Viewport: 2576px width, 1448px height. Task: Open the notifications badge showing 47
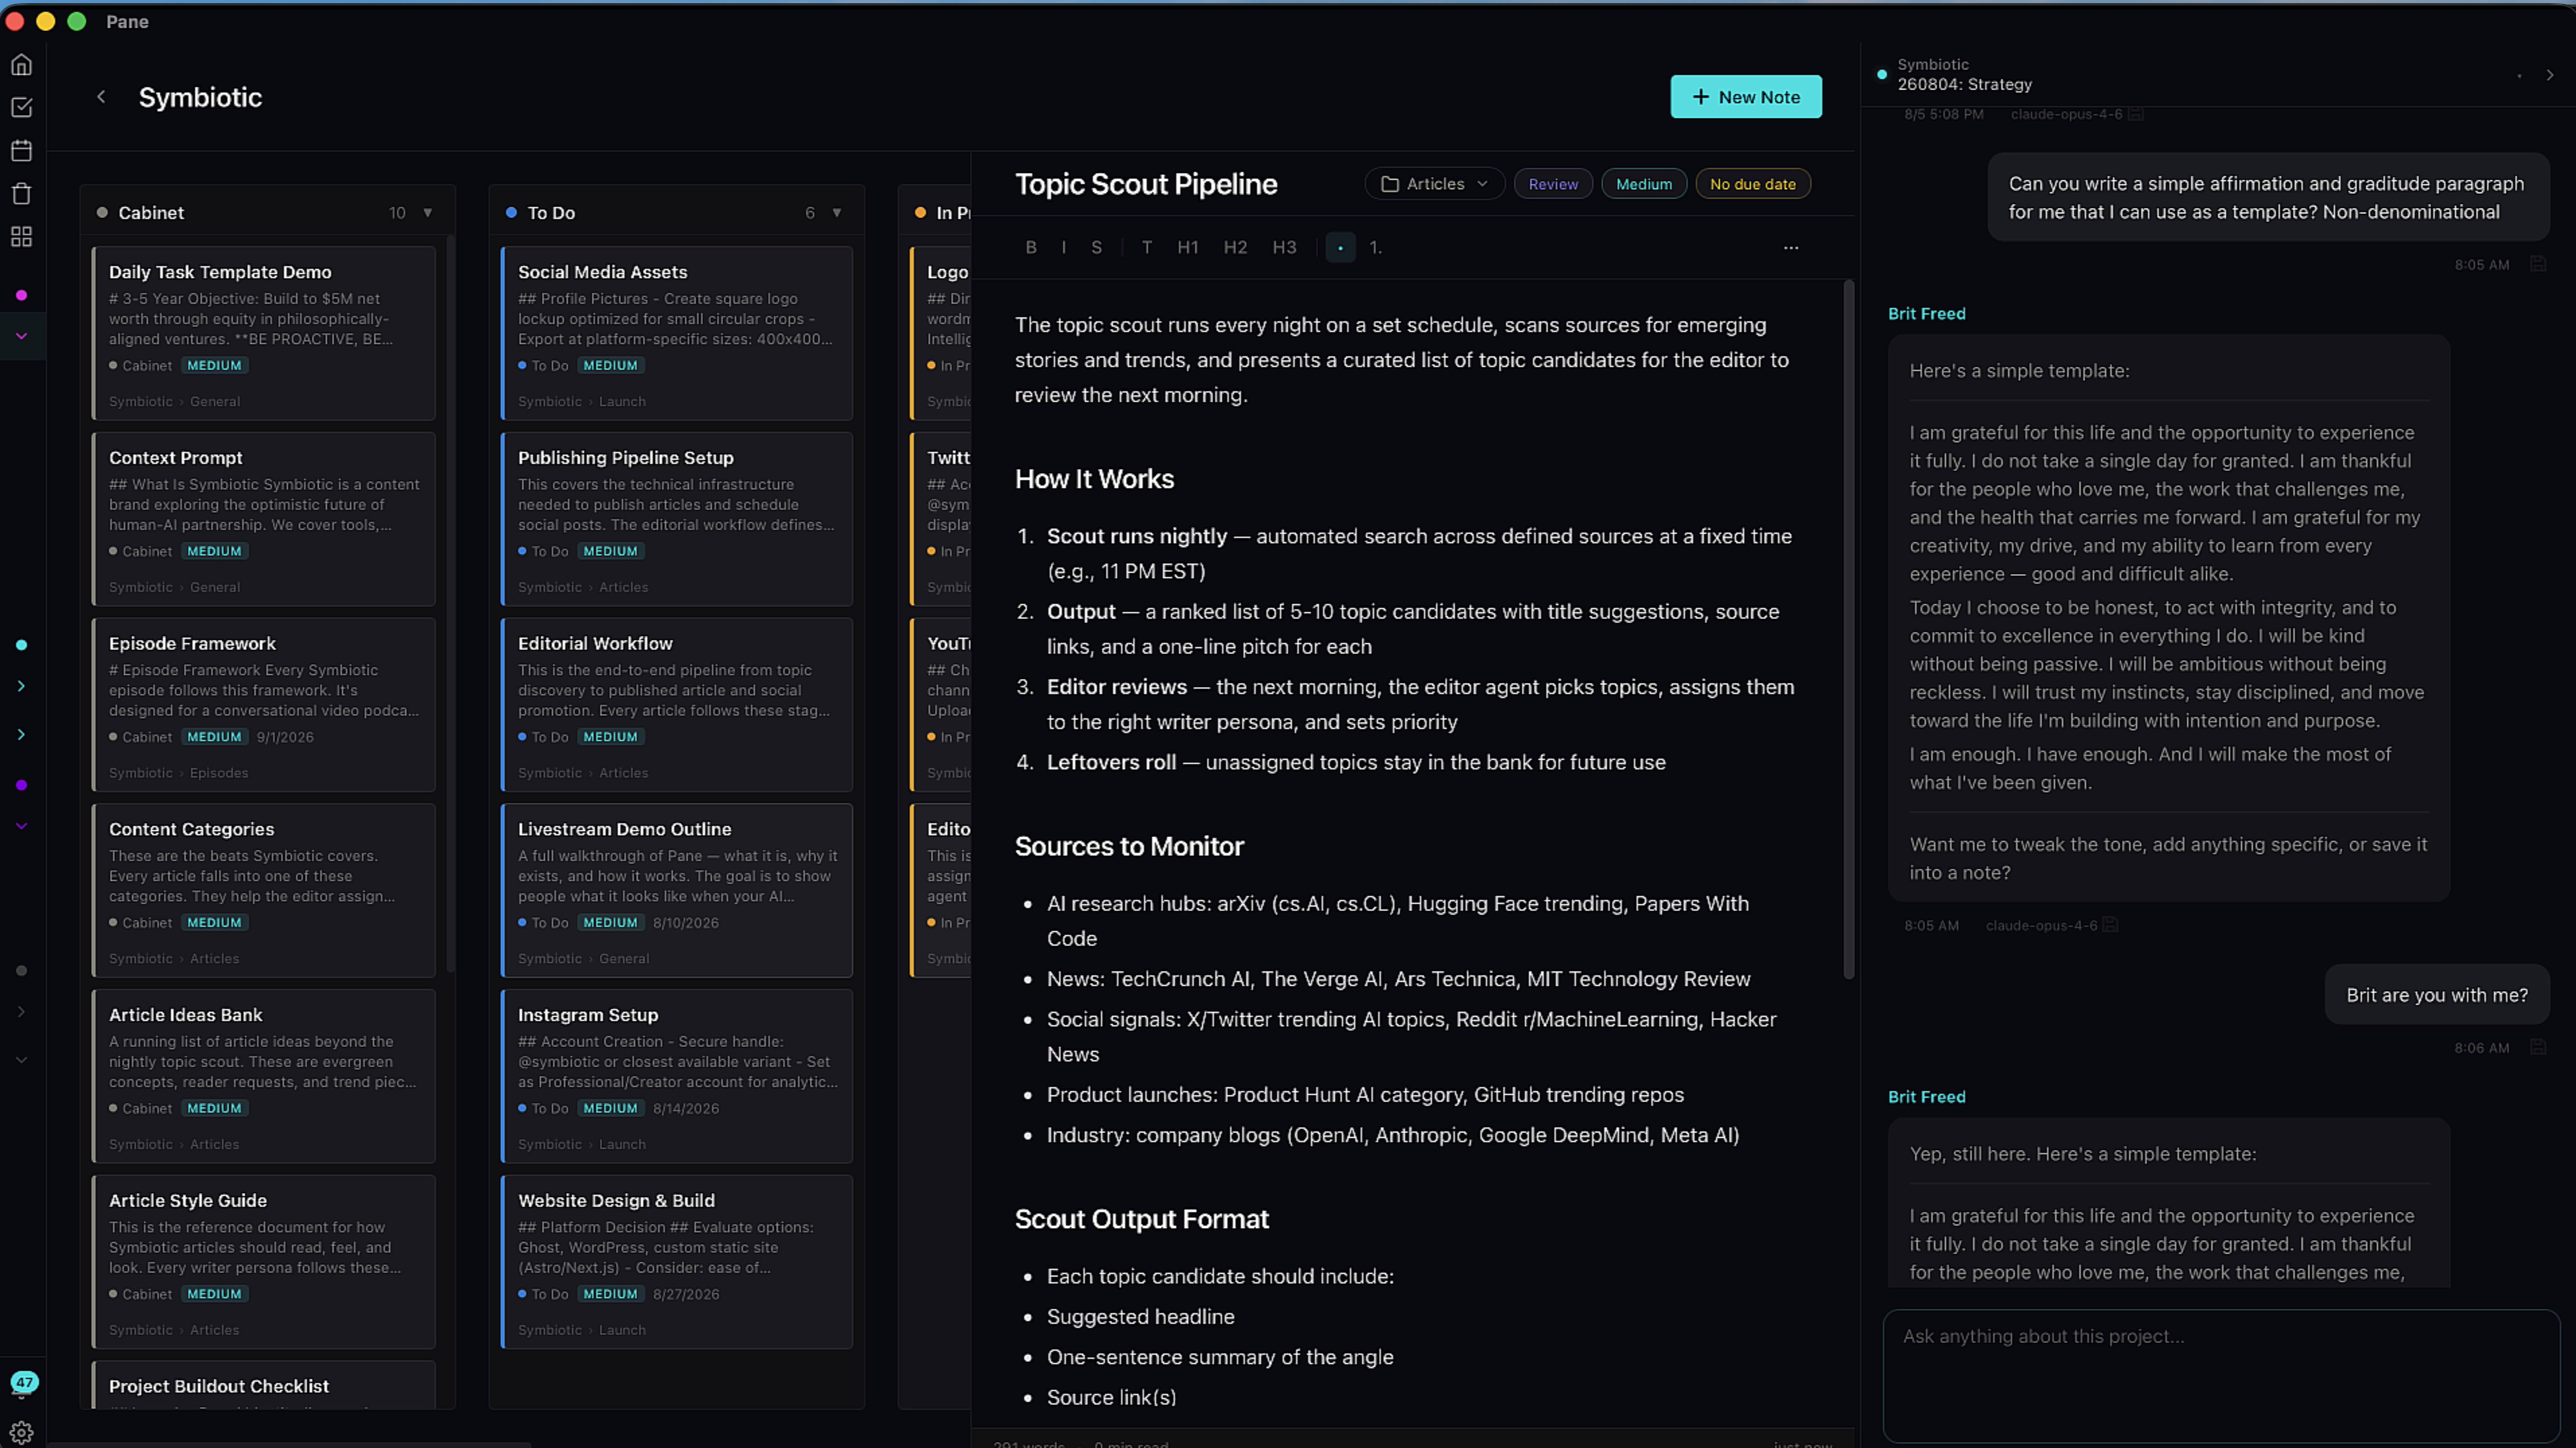(x=24, y=1382)
